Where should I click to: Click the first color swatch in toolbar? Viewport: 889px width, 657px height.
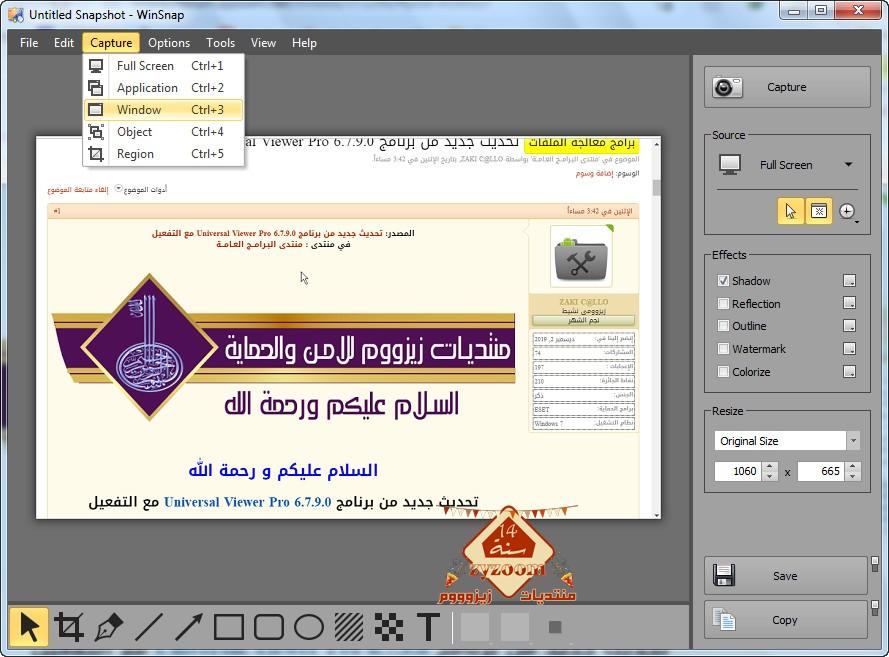pyautogui.click(x=475, y=627)
